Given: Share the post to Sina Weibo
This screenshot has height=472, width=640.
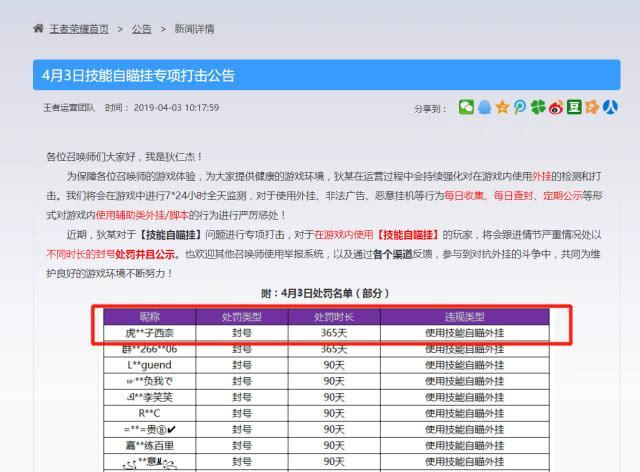Looking at the screenshot, I should click(x=556, y=107).
